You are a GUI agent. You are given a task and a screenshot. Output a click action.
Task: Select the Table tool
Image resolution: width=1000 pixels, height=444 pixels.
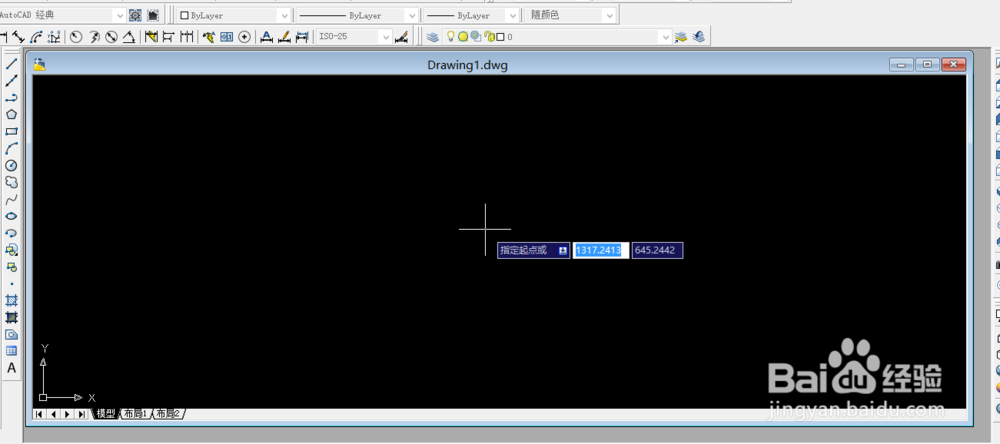[11, 351]
